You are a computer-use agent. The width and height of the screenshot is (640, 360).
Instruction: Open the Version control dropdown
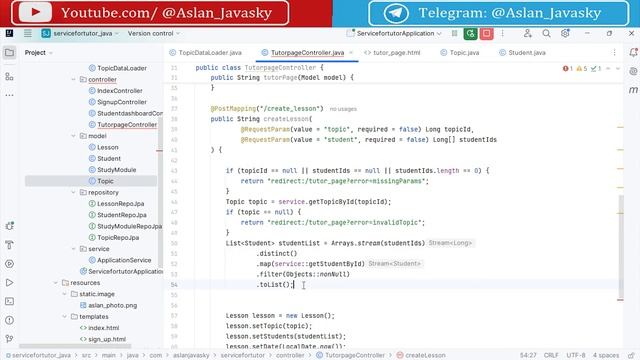click(x=153, y=33)
